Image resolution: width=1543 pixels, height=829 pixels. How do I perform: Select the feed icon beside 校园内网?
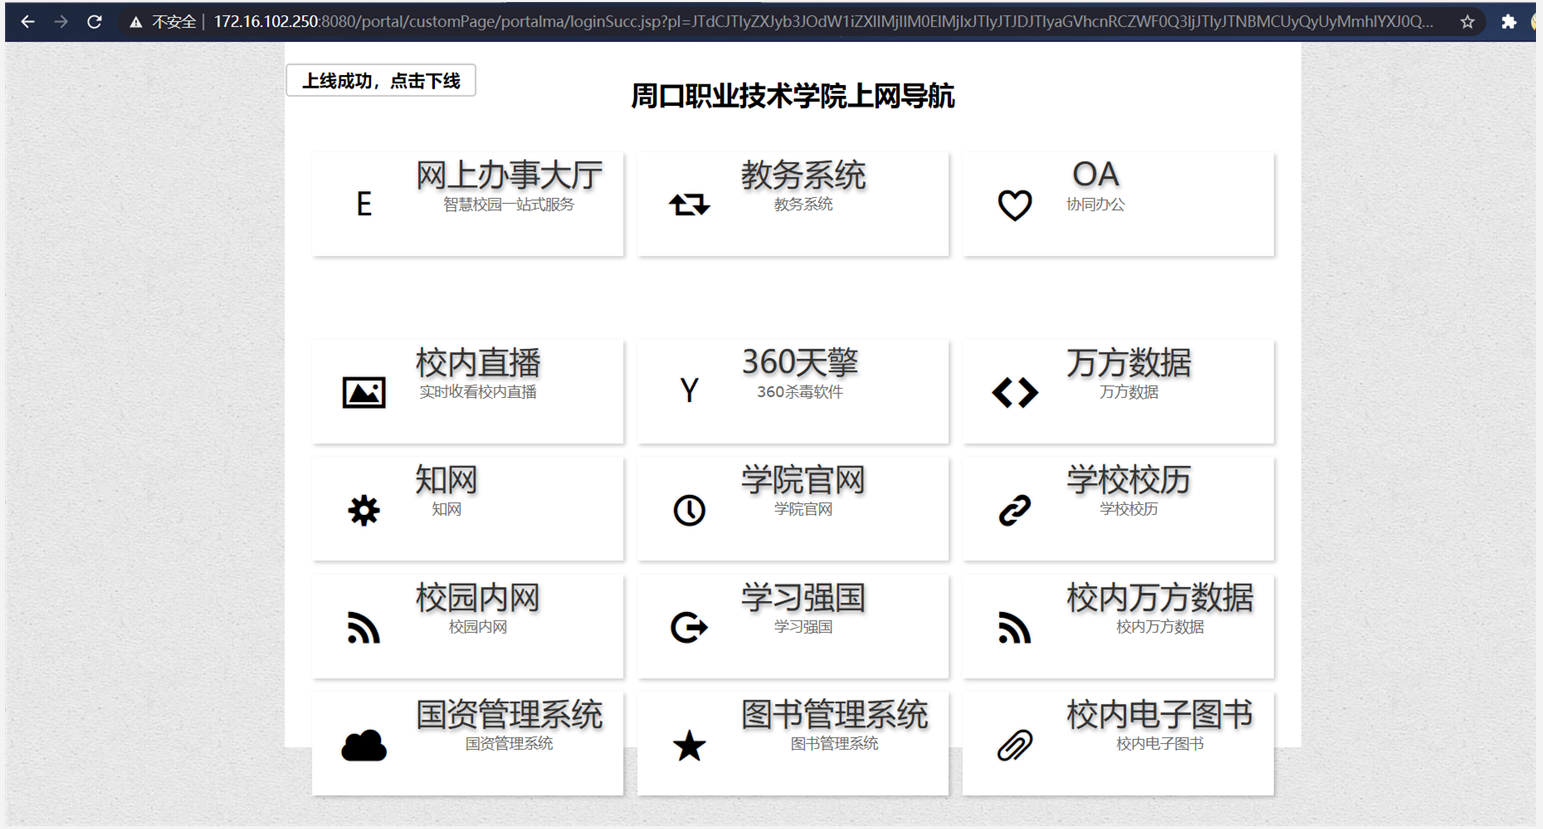pyautogui.click(x=364, y=627)
